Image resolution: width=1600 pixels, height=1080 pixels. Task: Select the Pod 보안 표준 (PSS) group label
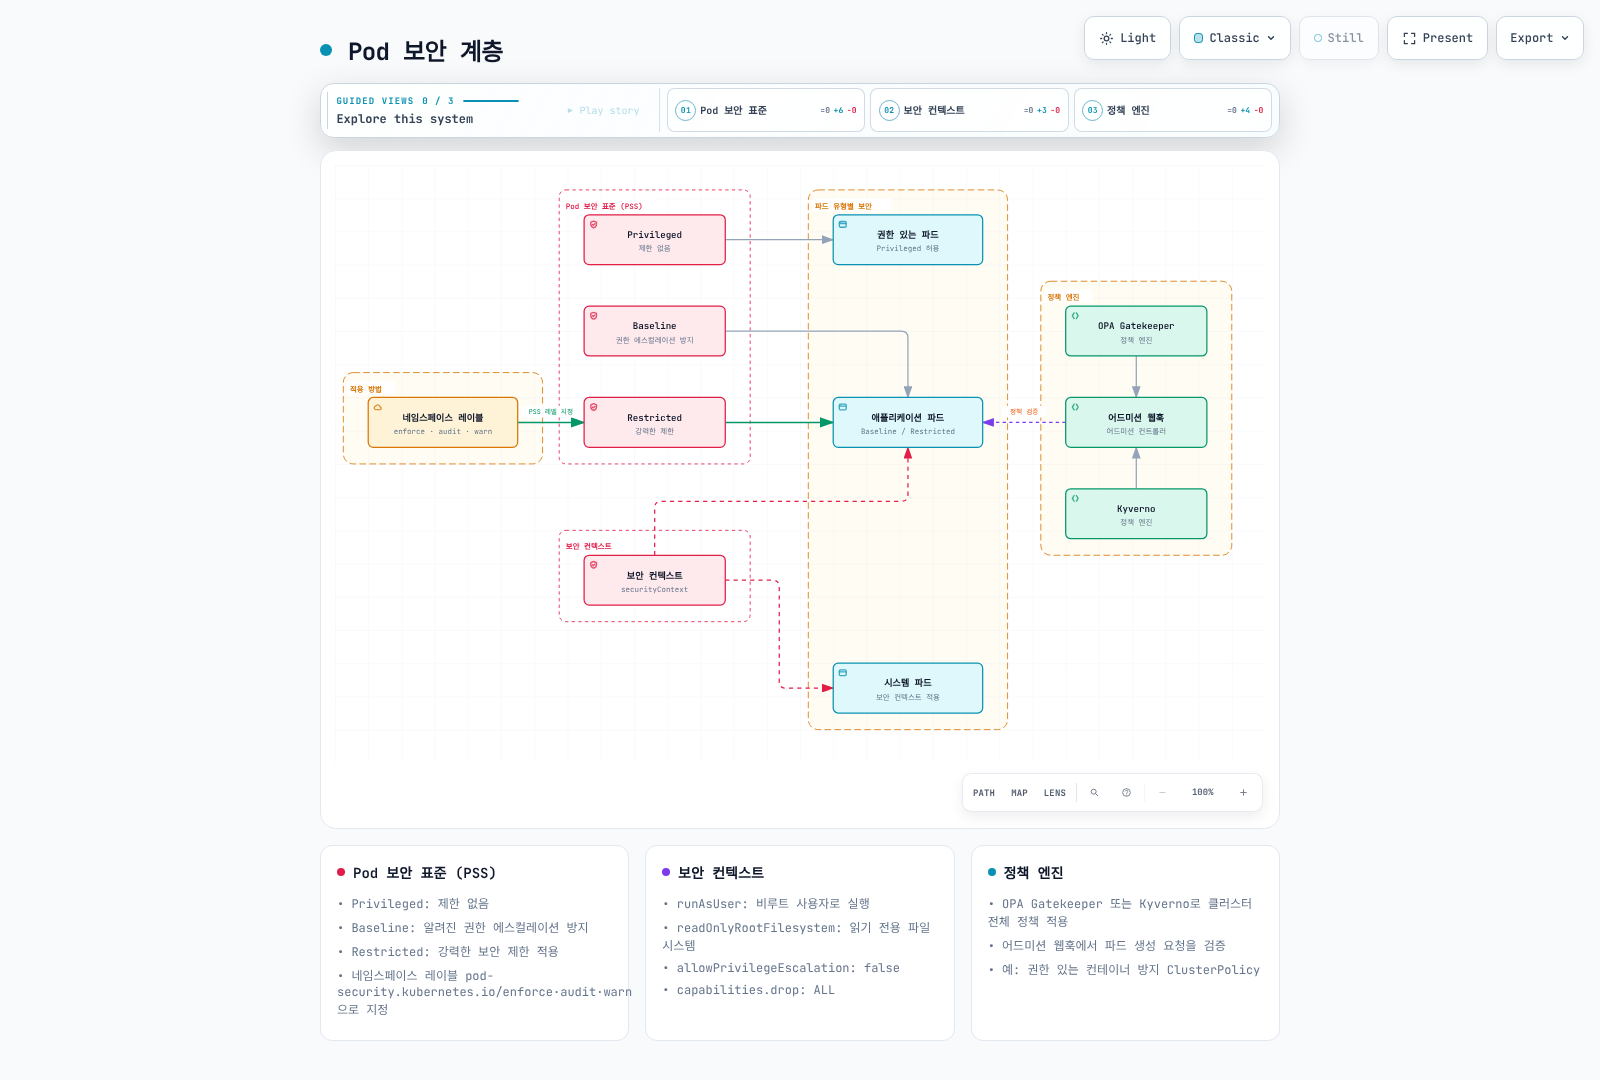tap(604, 206)
